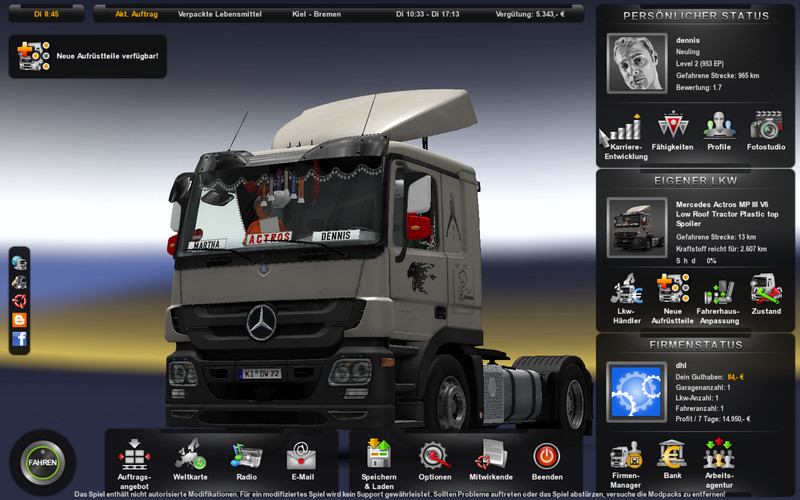Image resolution: width=800 pixels, height=500 pixels.
Task: Click the red SCS logo icon
Action: pyautogui.click(x=19, y=301)
